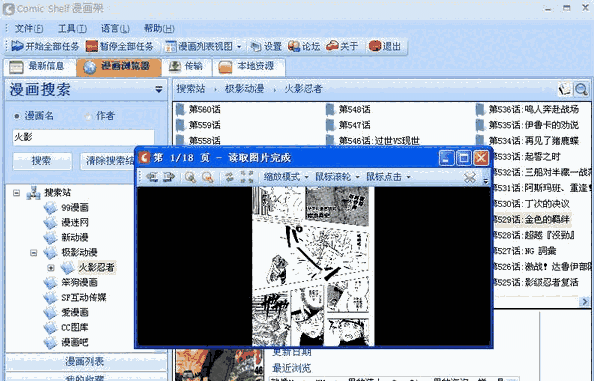Switch to the 漫画浏览器 tab
Viewport: 594px width, 381px height.
(x=119, y=67)
